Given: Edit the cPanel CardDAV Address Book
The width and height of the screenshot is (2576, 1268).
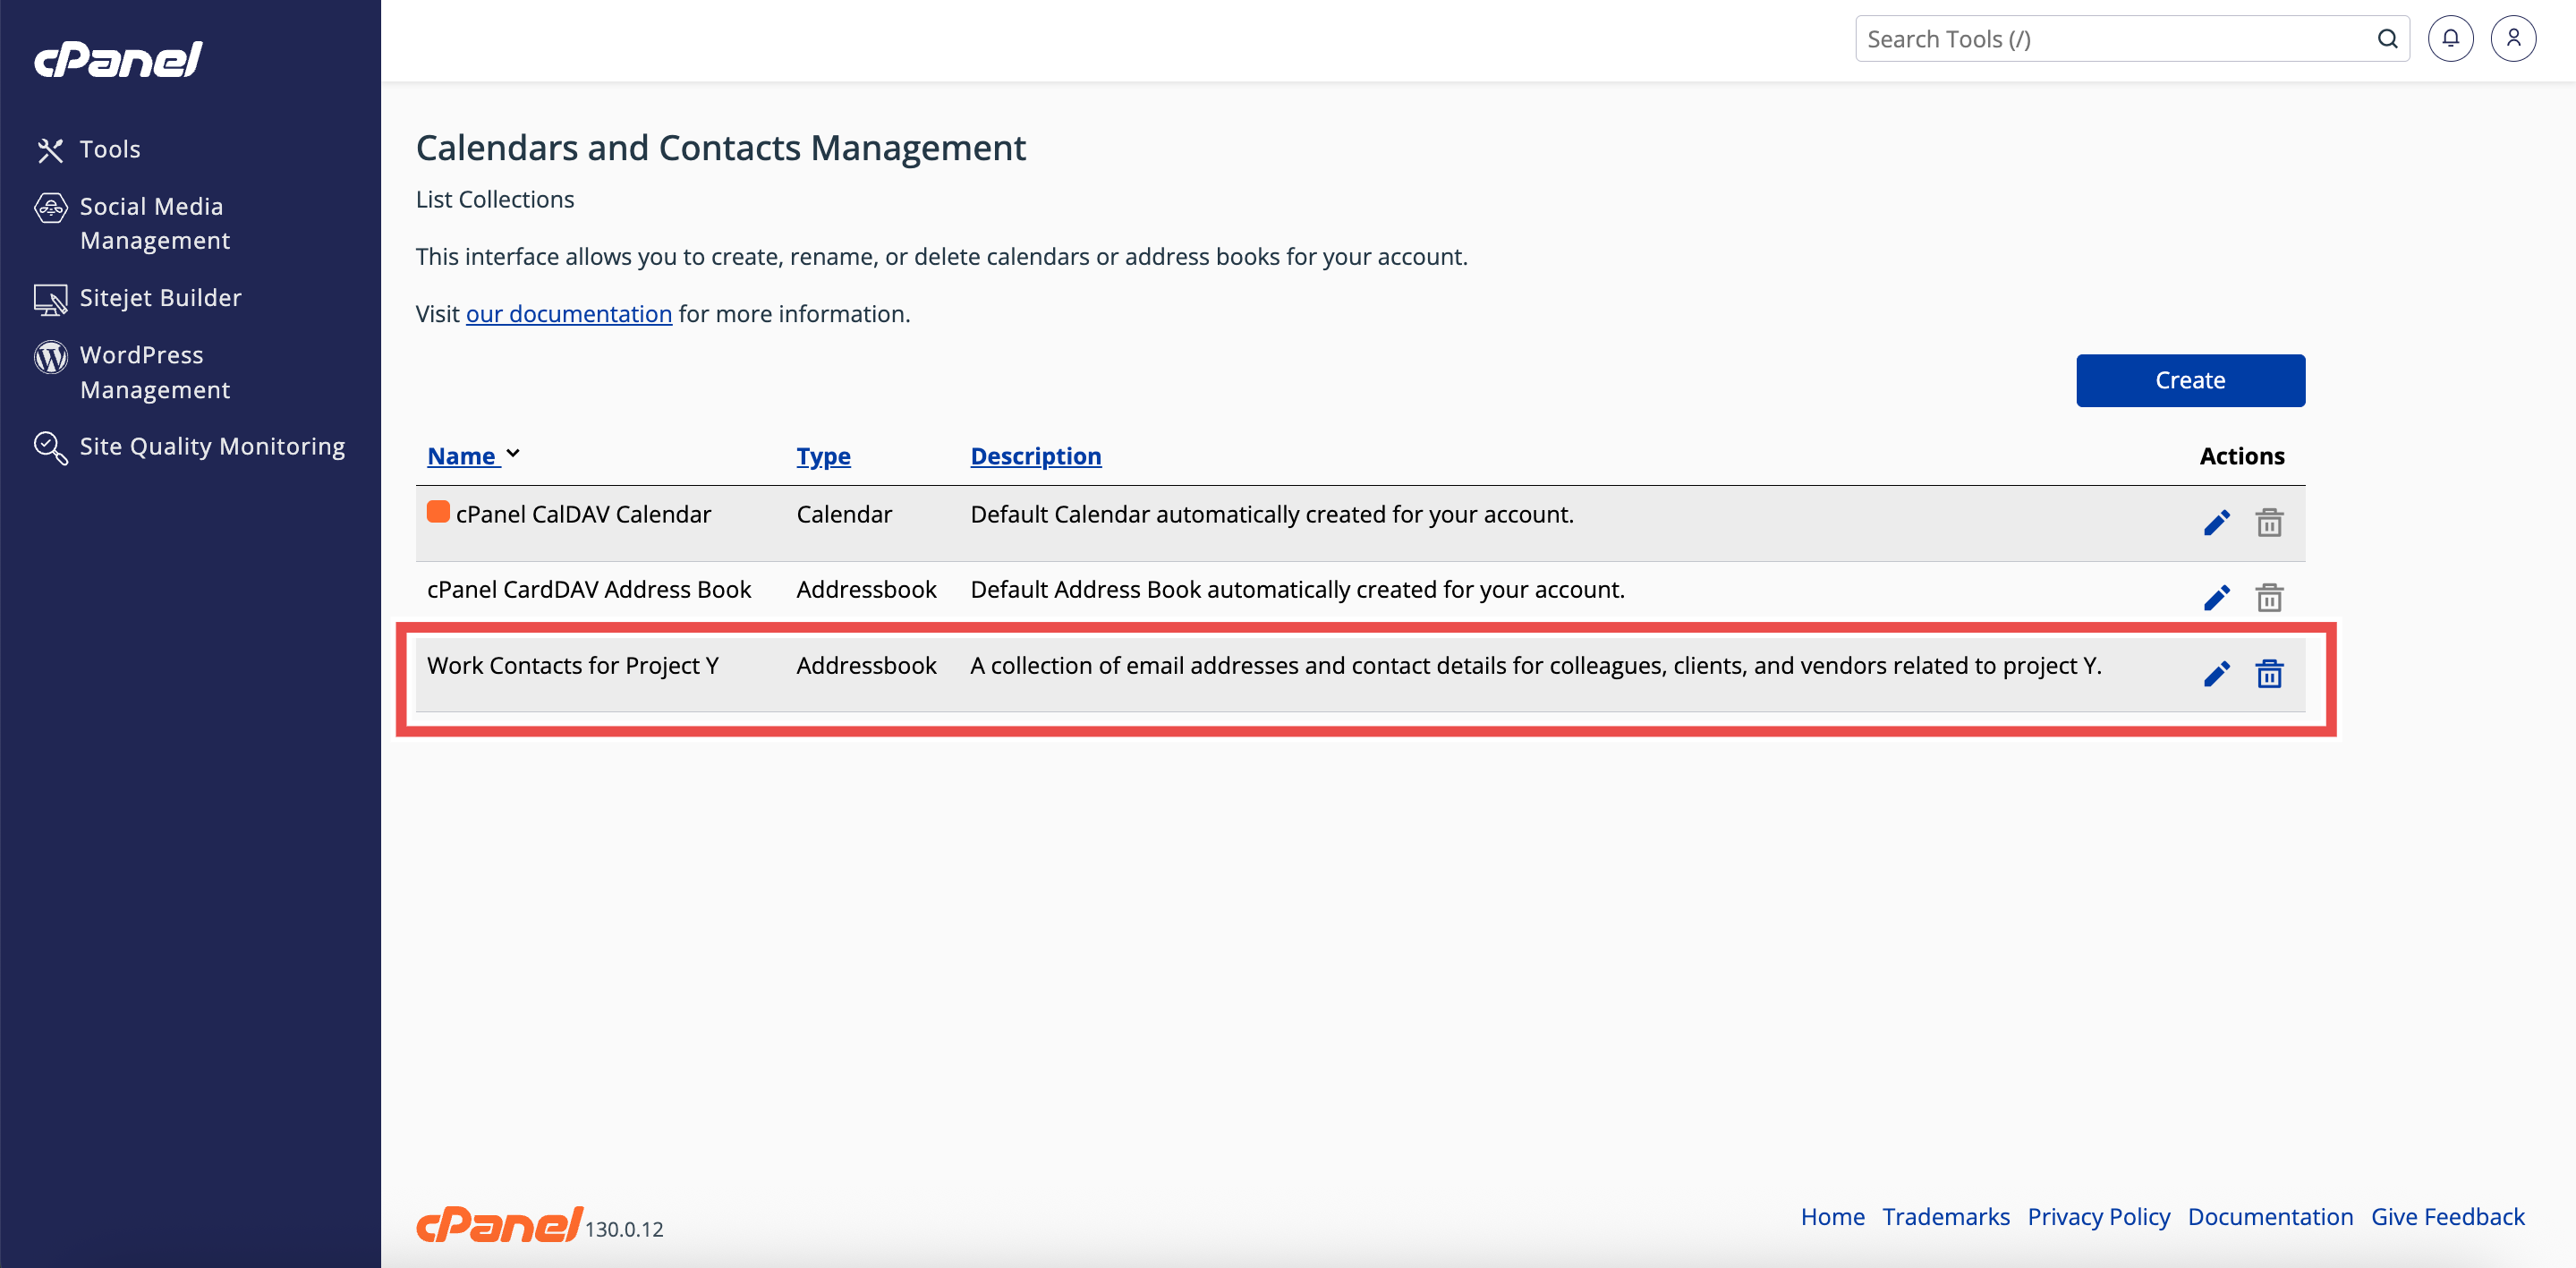Looking at the screenshot, I should (2216, 598).
